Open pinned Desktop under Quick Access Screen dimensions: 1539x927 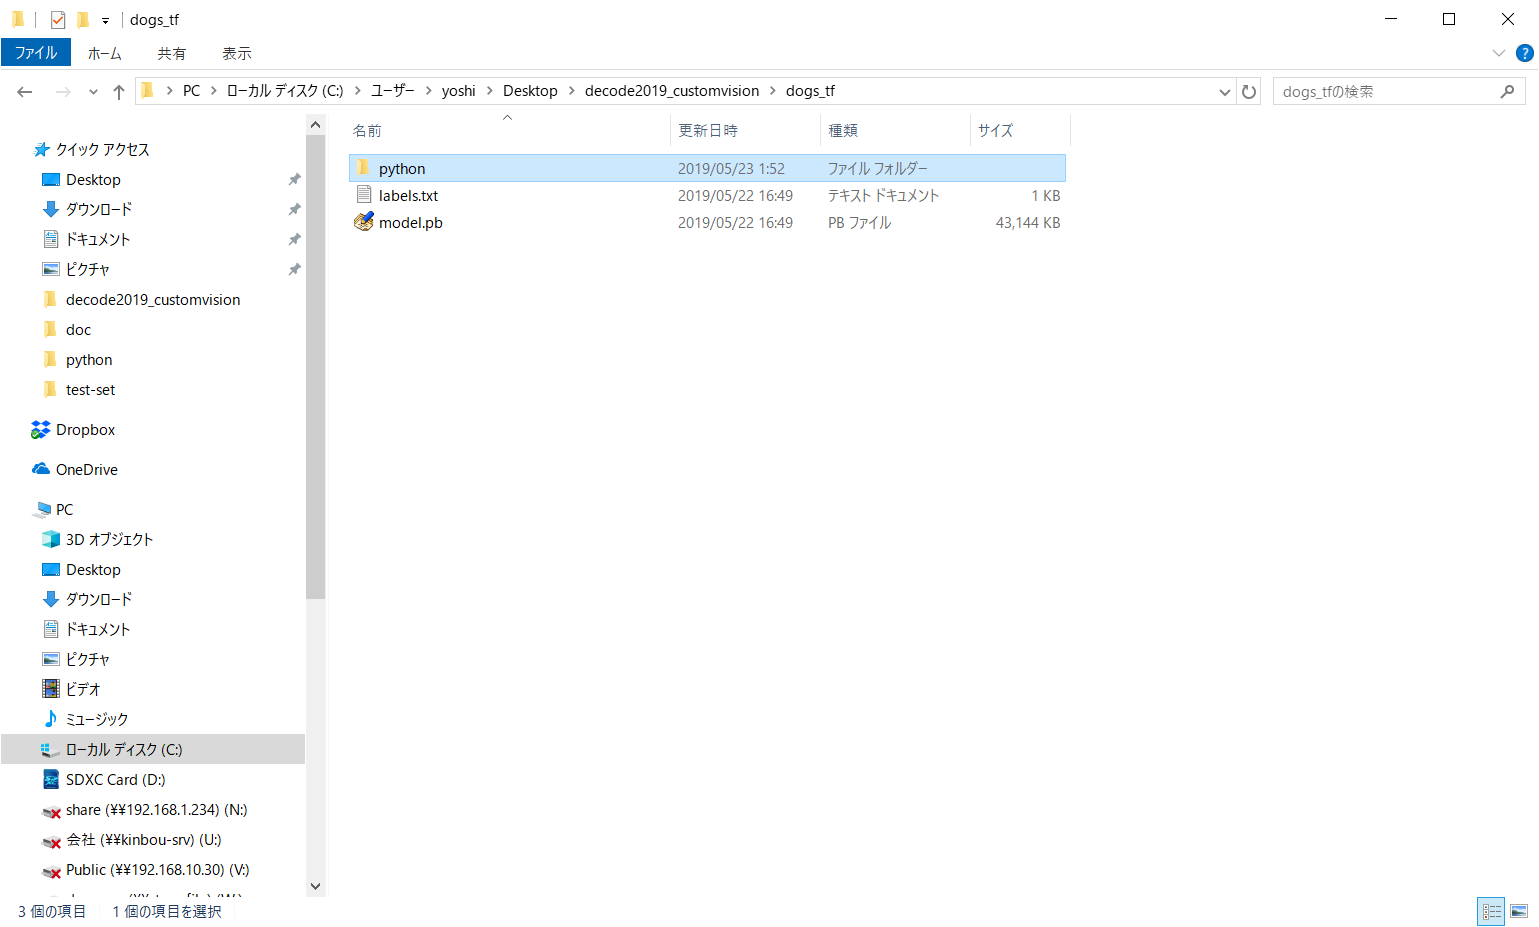pyautogui.click(x=93, y=180)
